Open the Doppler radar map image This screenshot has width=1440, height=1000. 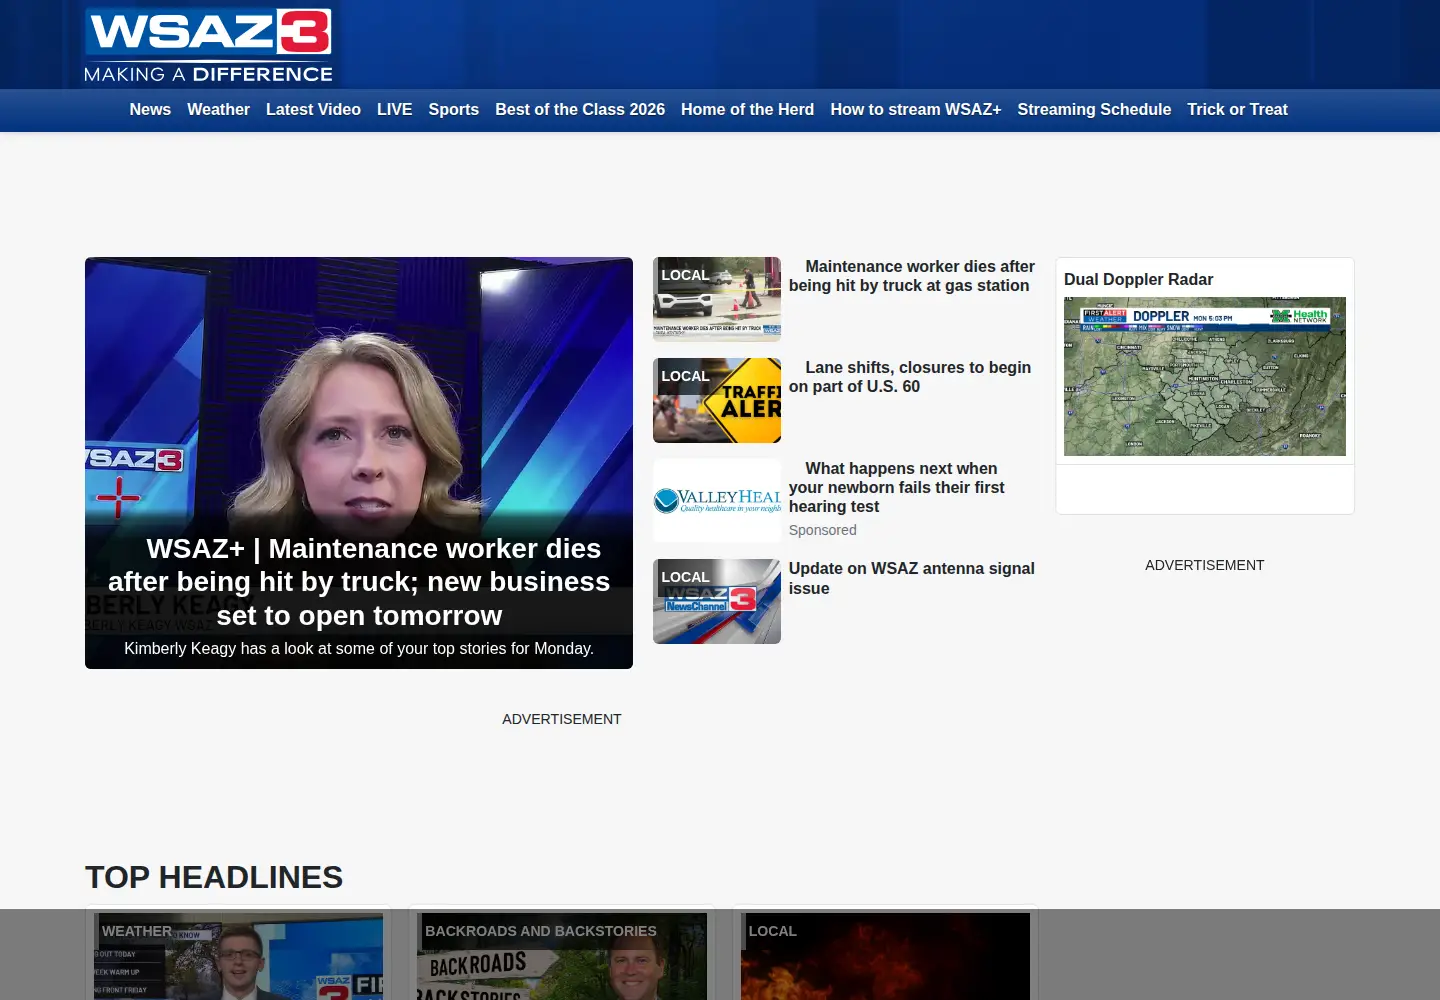(1205, 376)
